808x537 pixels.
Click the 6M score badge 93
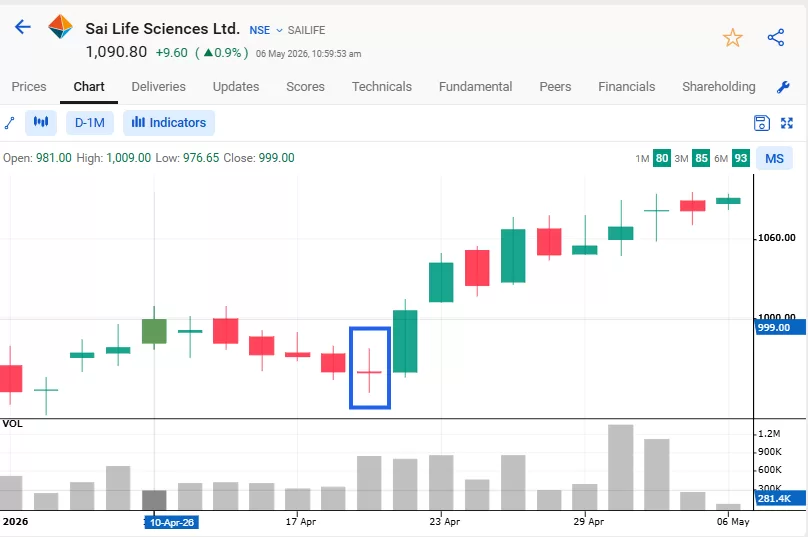(x=740, y=158)
